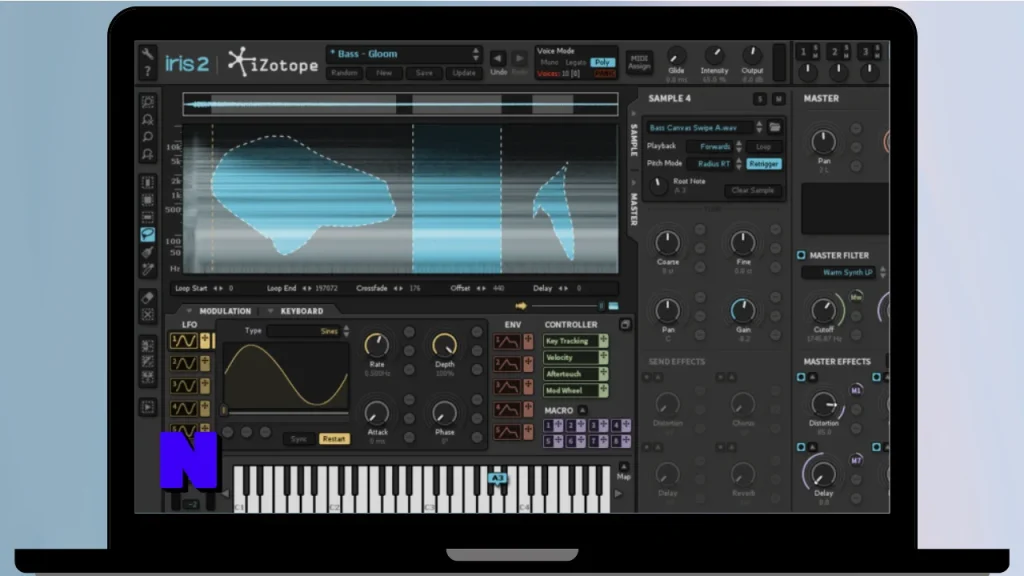Open help with the question mark icon
The width and height of the screenshot is (1024, 576).
click(x=148, y=71)
